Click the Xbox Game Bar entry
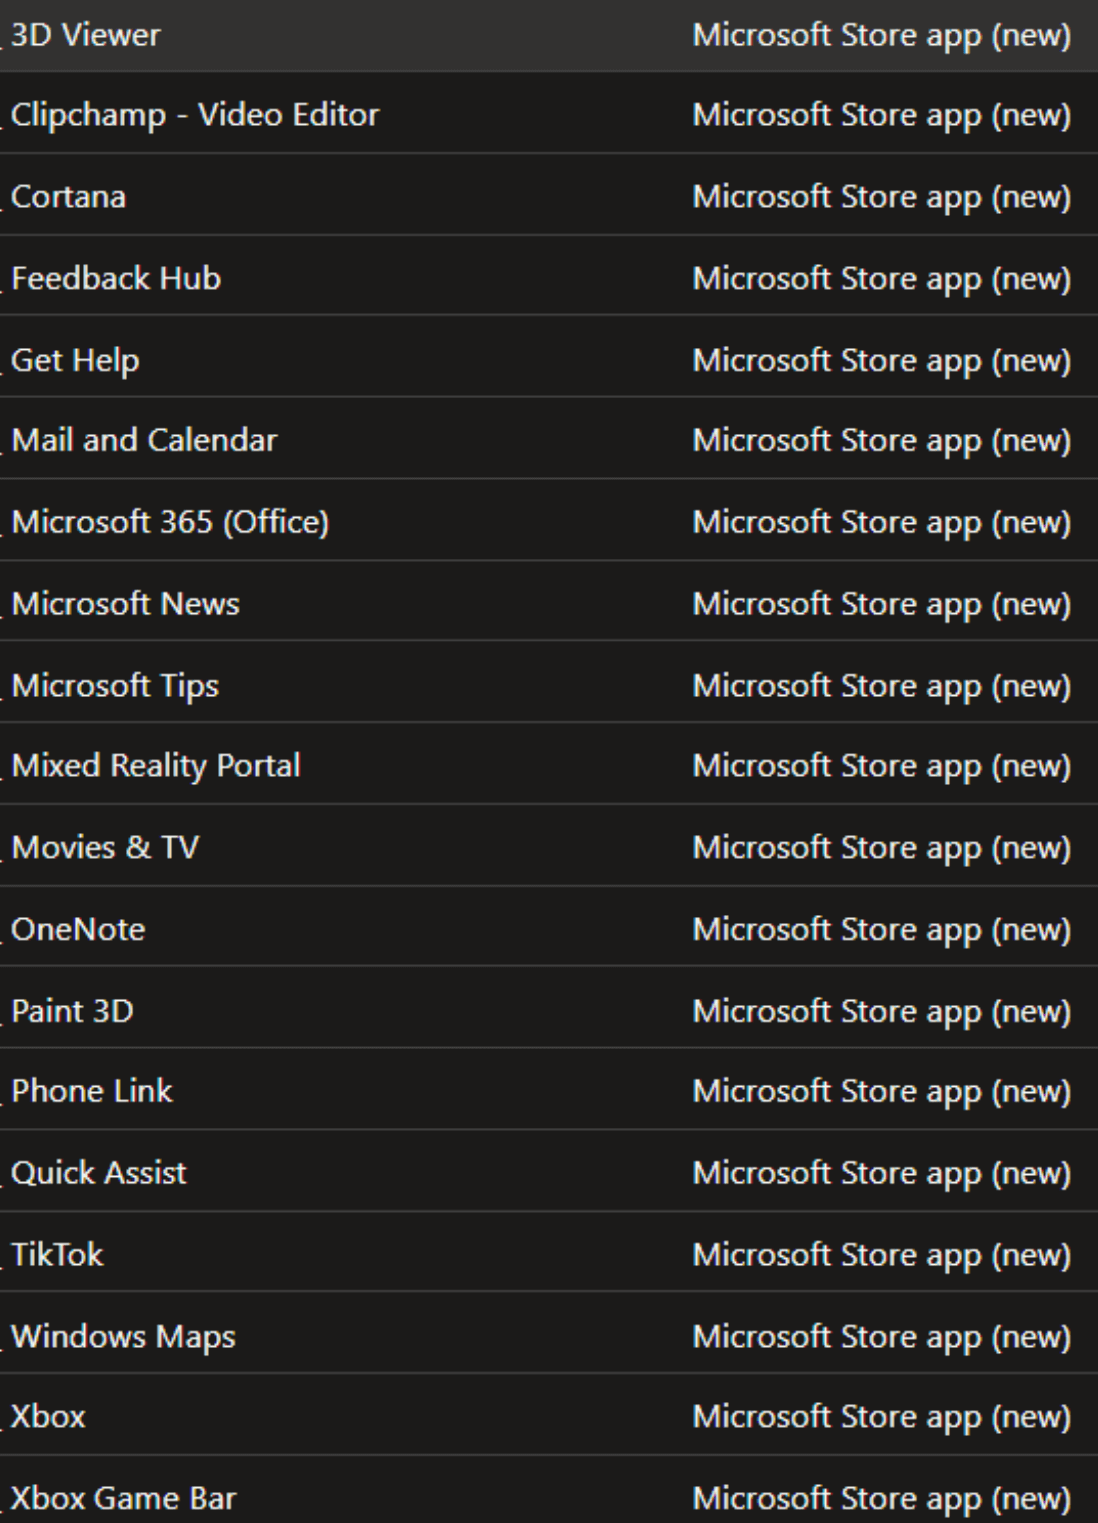The image size is (1098, 1523). tap(124, 1499)
